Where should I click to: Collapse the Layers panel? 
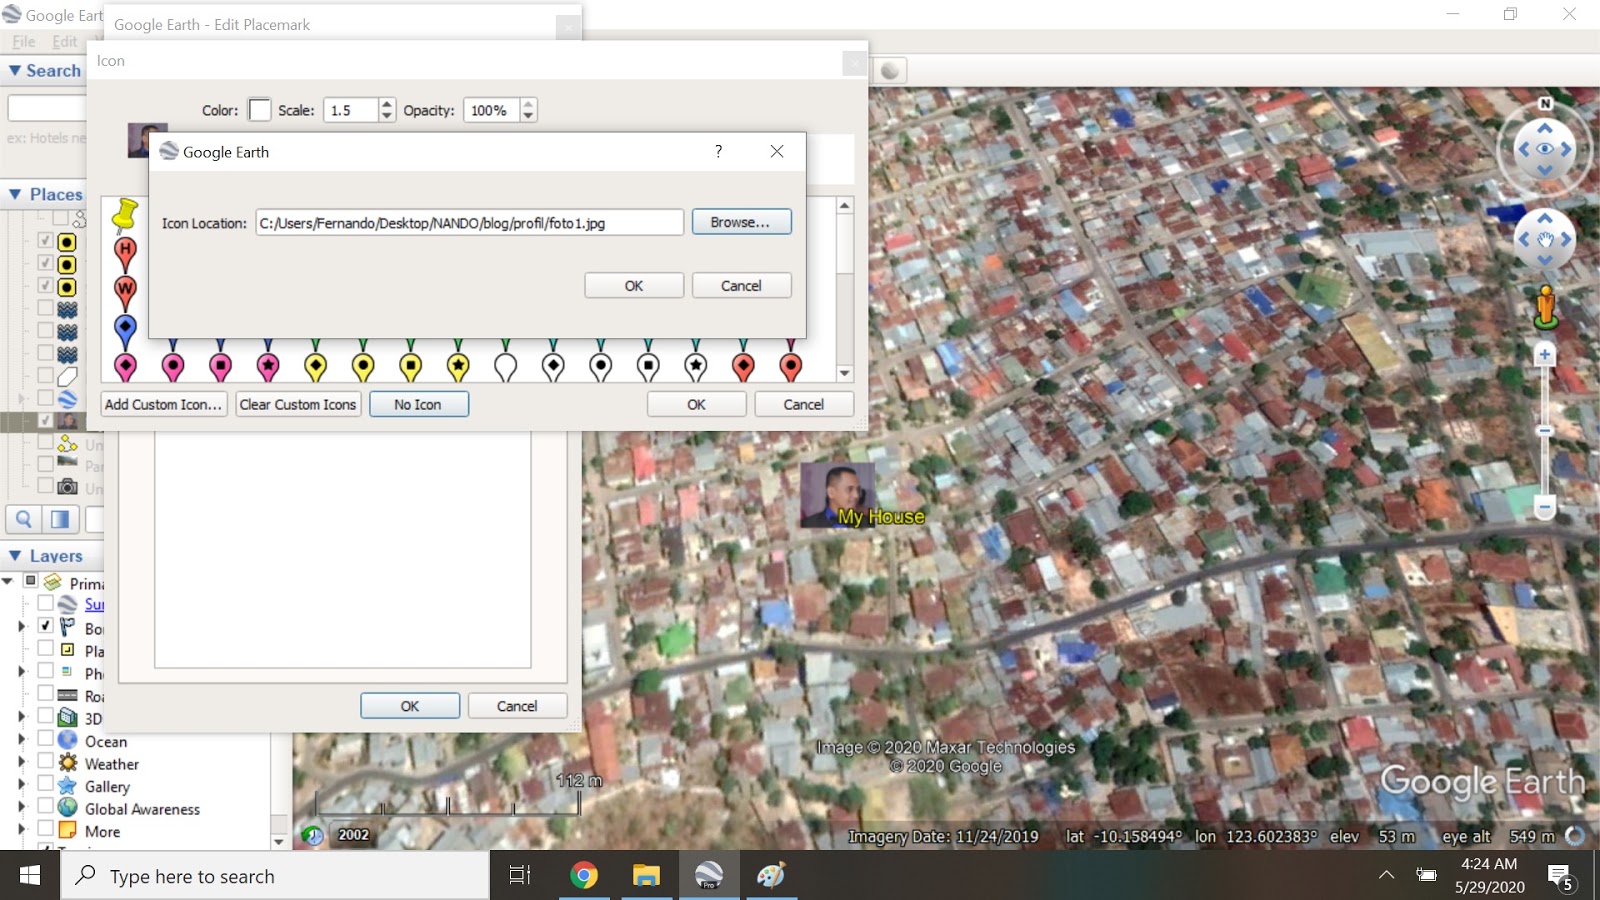click(13, 555)
